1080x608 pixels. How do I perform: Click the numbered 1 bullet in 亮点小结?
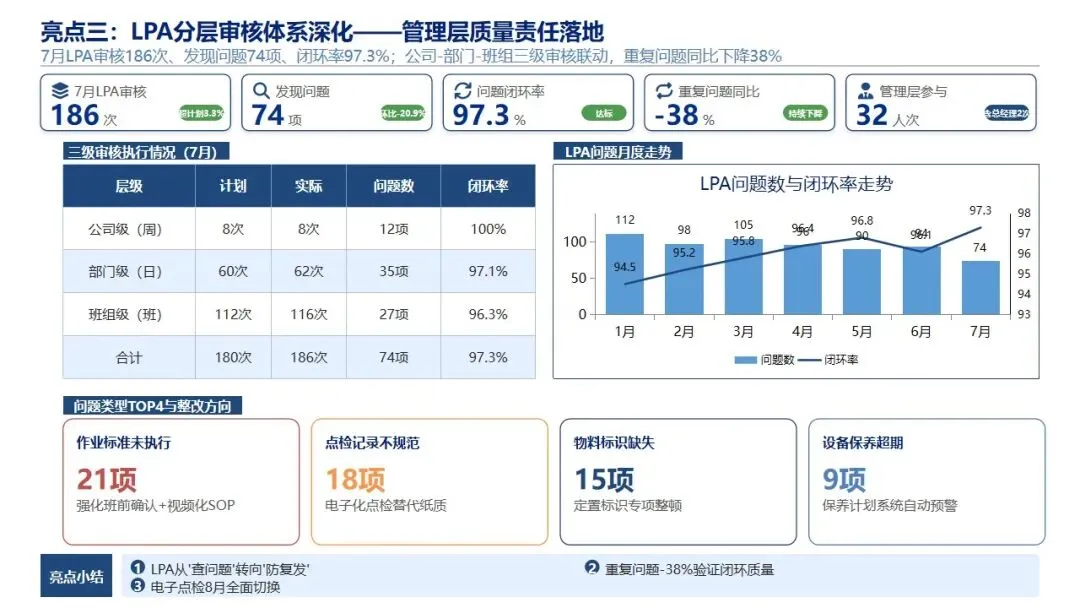tap(137, 567)
